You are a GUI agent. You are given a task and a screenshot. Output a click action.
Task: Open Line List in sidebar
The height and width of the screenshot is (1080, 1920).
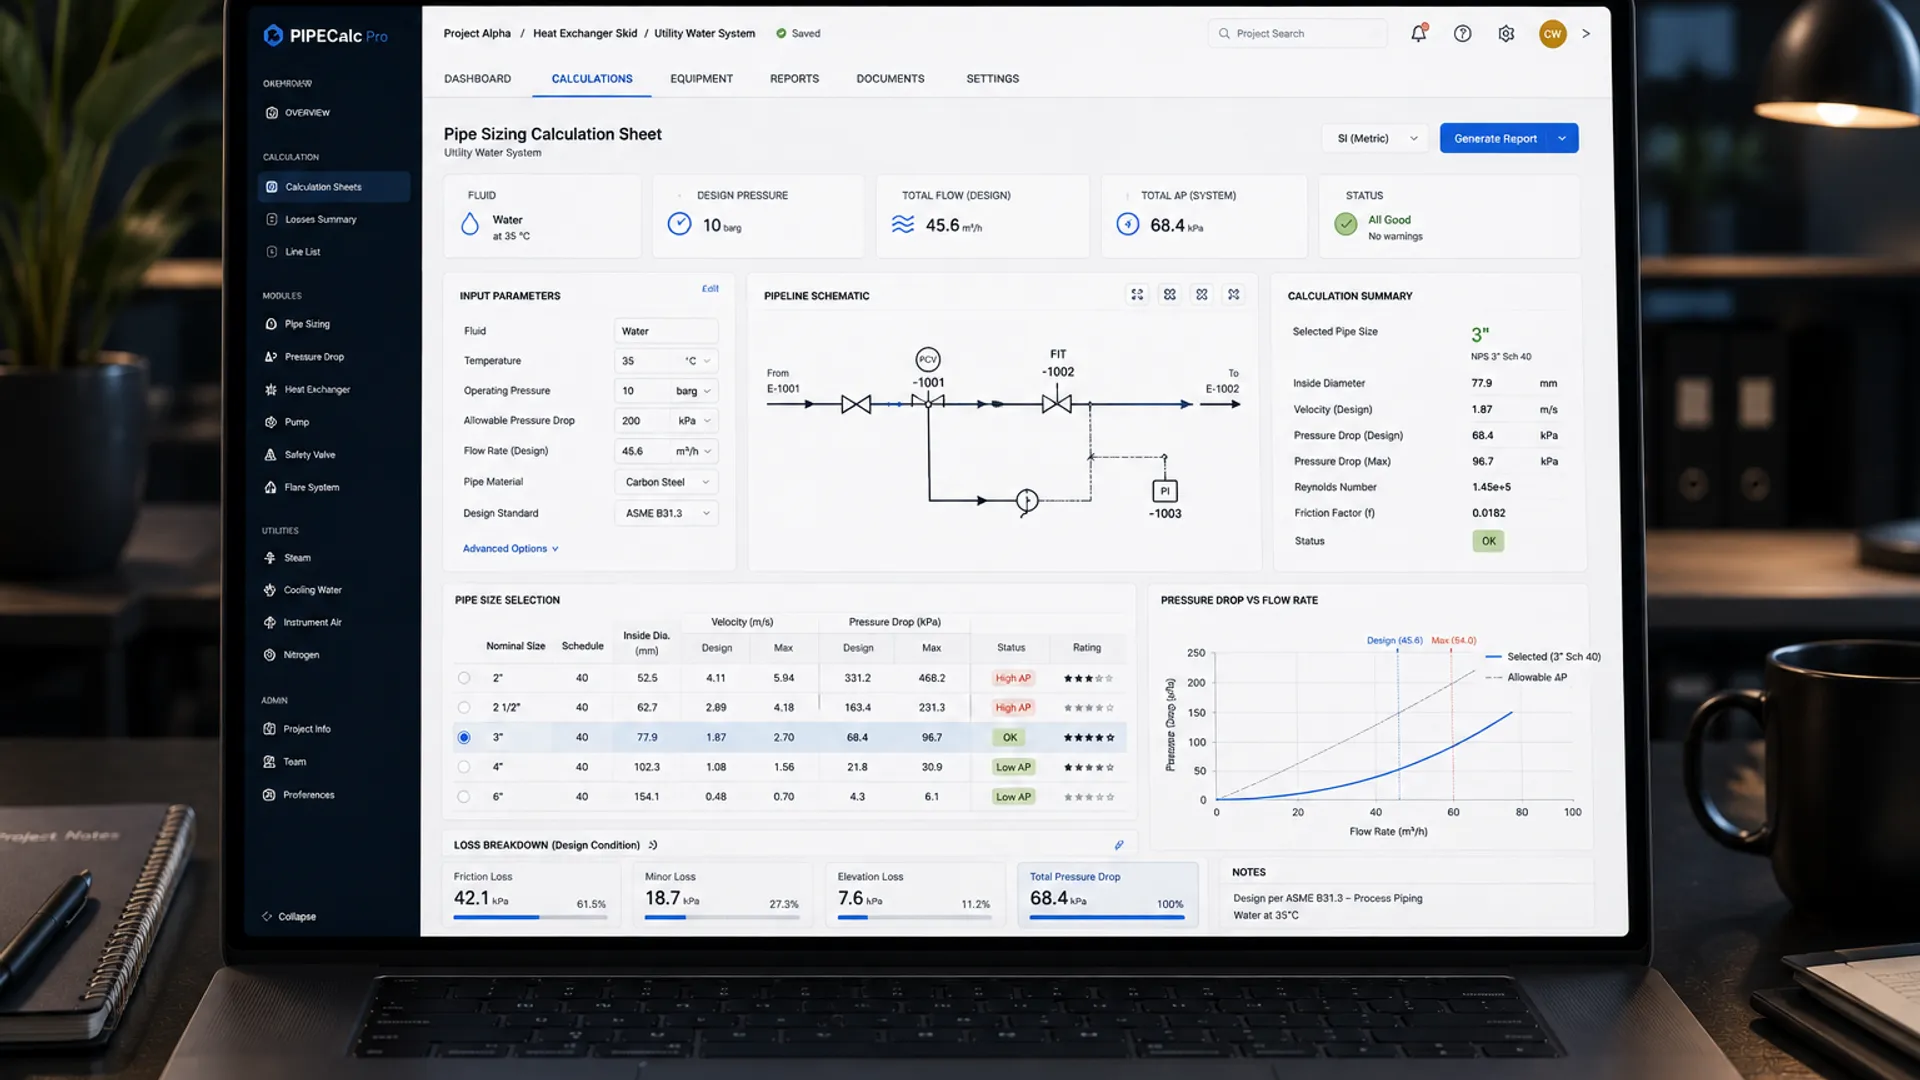point(293,251)
